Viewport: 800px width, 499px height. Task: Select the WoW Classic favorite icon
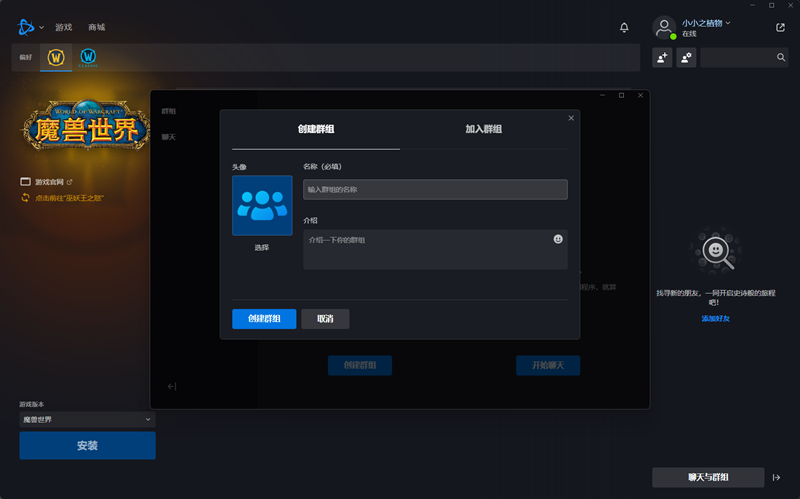88,57
